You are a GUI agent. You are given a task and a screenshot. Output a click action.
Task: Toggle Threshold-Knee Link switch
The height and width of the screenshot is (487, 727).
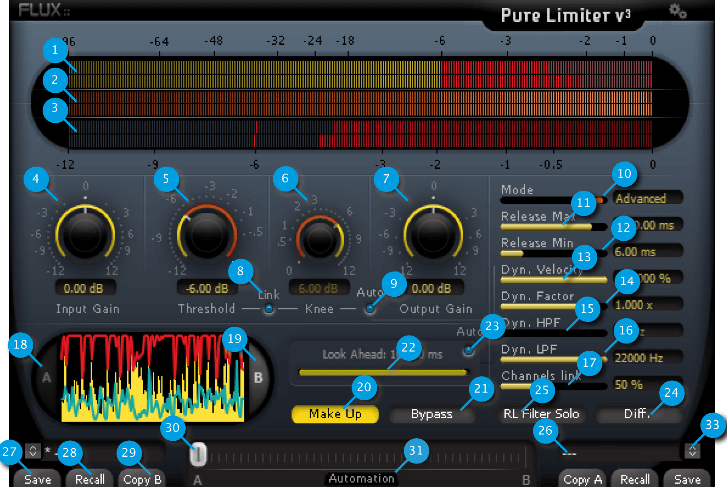(269, 310)
